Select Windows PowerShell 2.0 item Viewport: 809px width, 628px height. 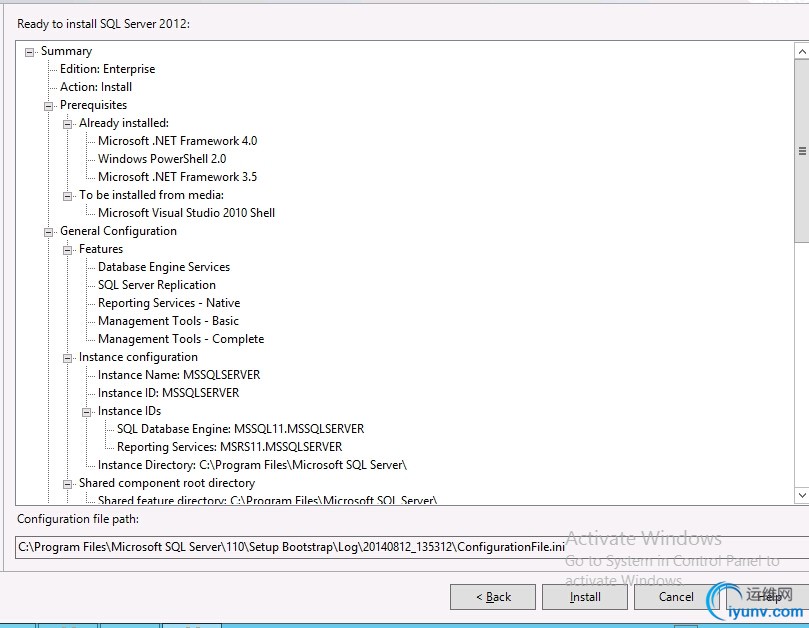point(162,159)
